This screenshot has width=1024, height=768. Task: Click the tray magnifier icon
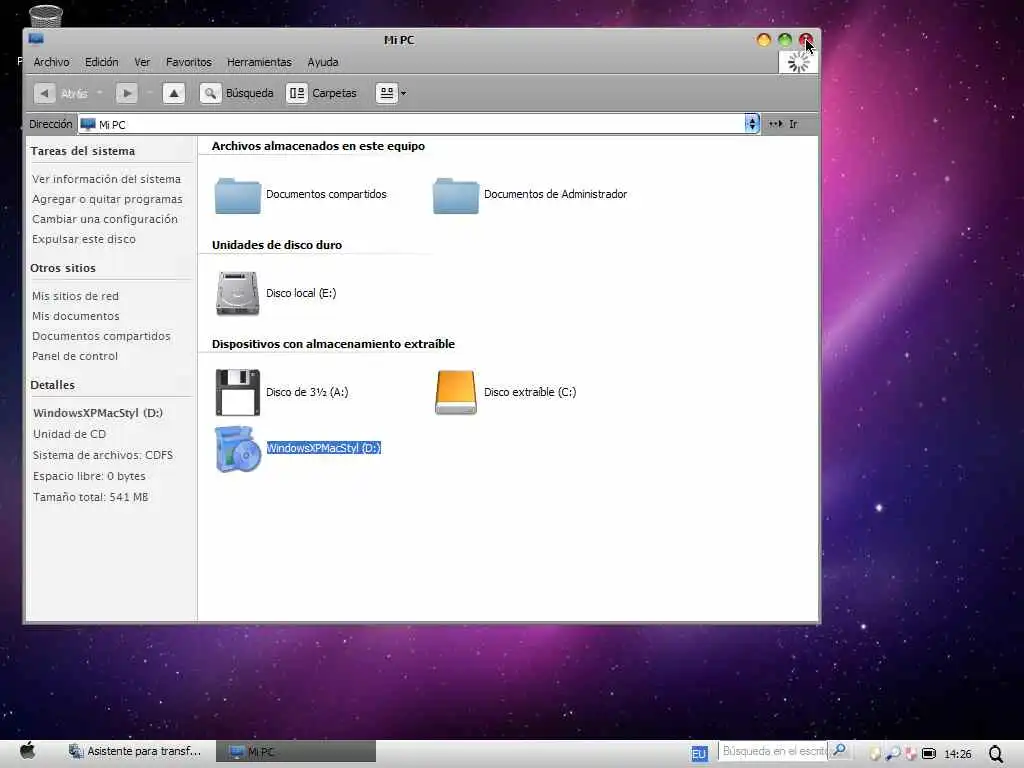893,754
